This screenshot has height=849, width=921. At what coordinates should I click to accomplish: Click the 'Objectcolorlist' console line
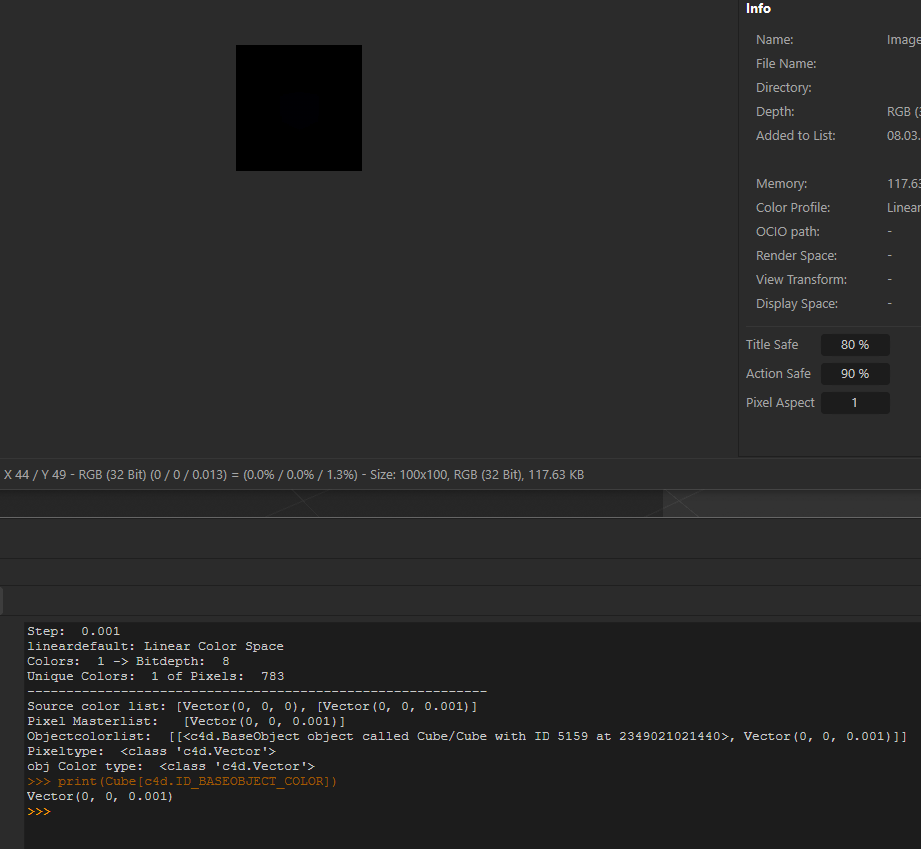[x=467, y=736]
